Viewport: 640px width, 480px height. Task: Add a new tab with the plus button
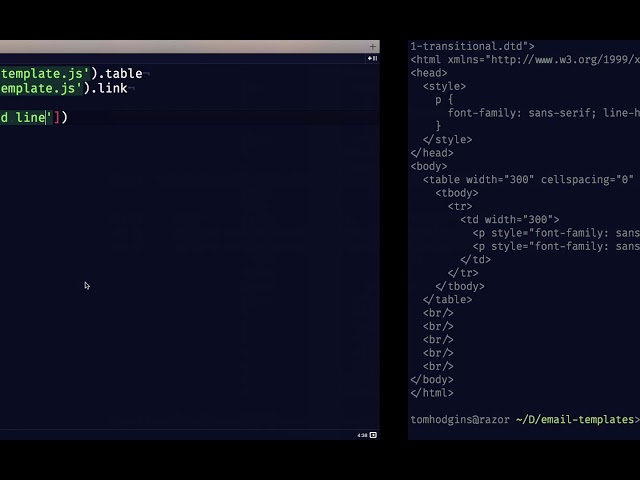[x=372, y=47]
